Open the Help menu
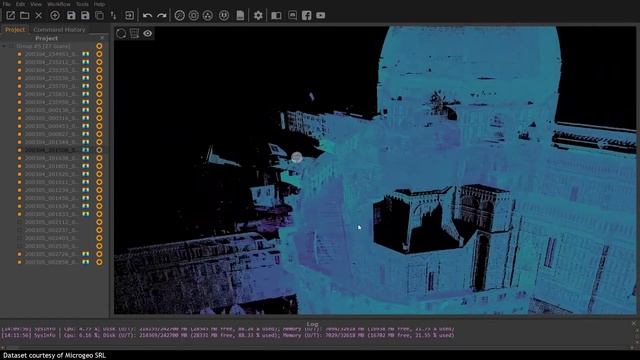Viewport: 640px width, 360px height. [99, 4]
